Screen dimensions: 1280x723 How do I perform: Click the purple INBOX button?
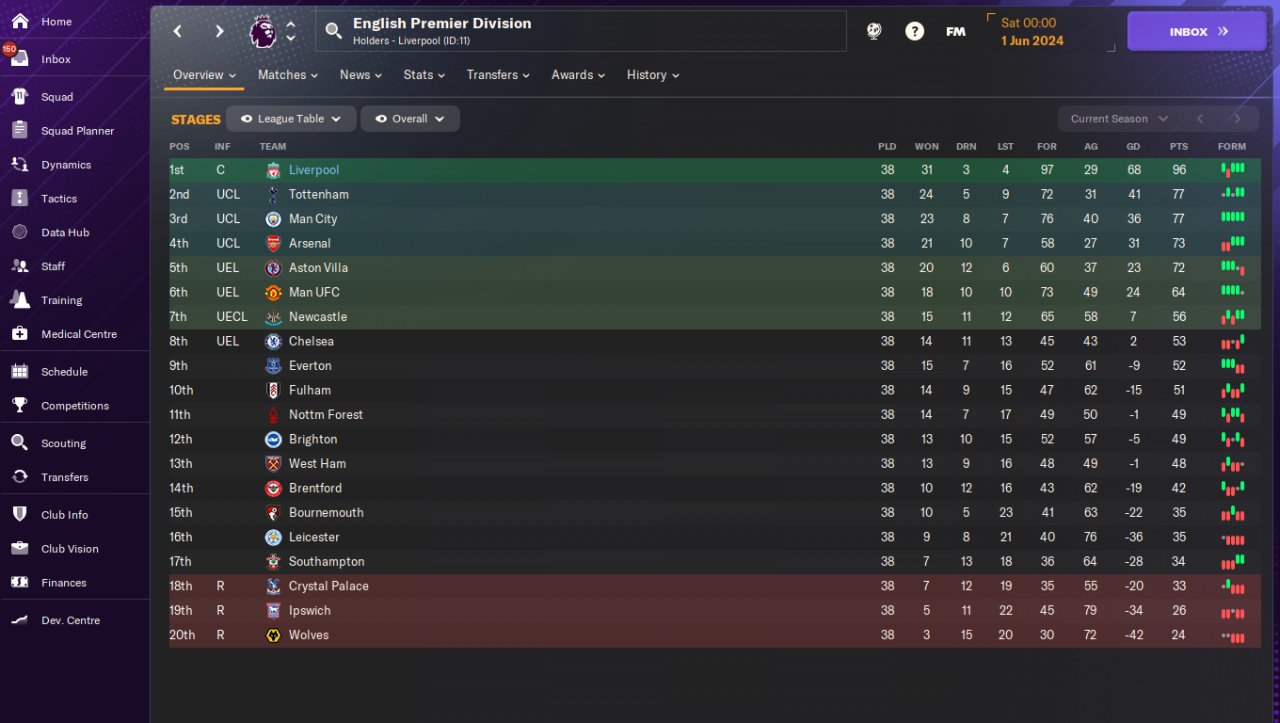pos(1198,31)
